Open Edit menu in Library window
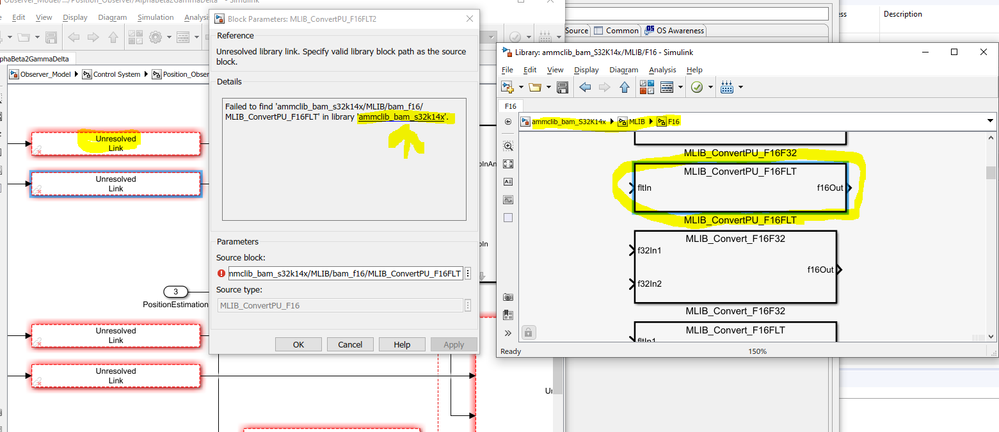999x432 pixels. pyautogui.click(x=529, y=69)
